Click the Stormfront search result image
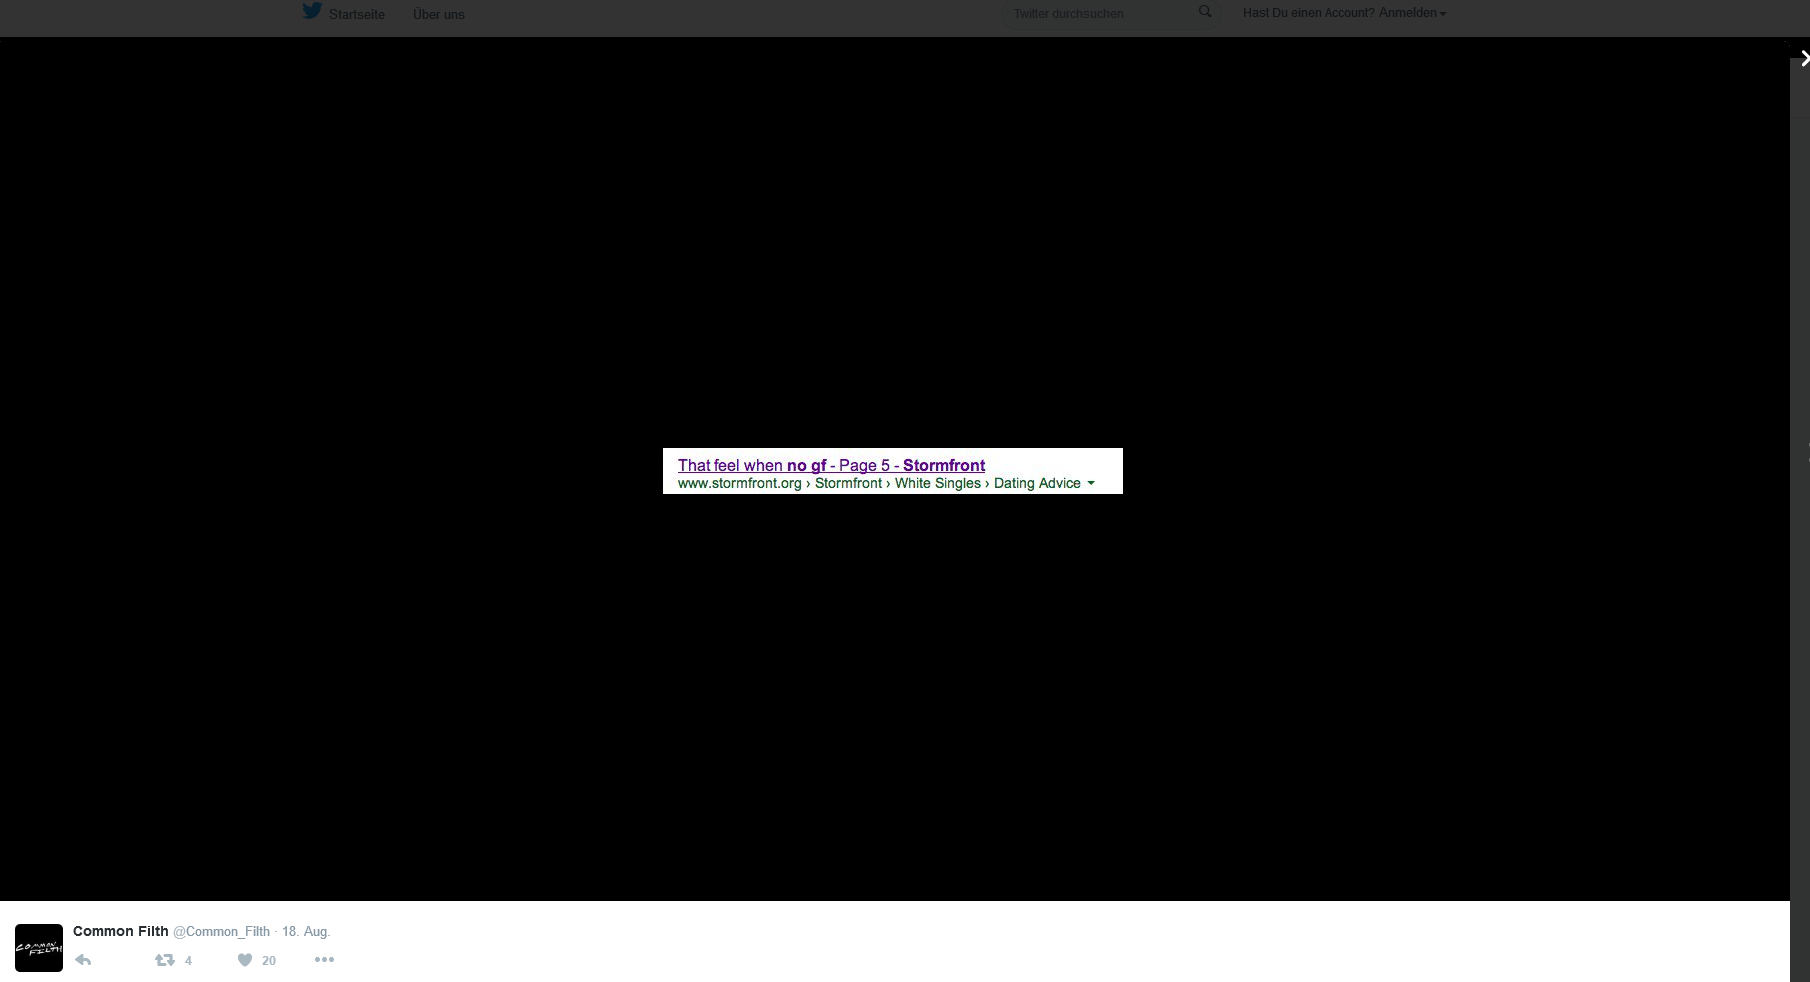The height and width of the screenshot is (982, 1810). [892, 471]
